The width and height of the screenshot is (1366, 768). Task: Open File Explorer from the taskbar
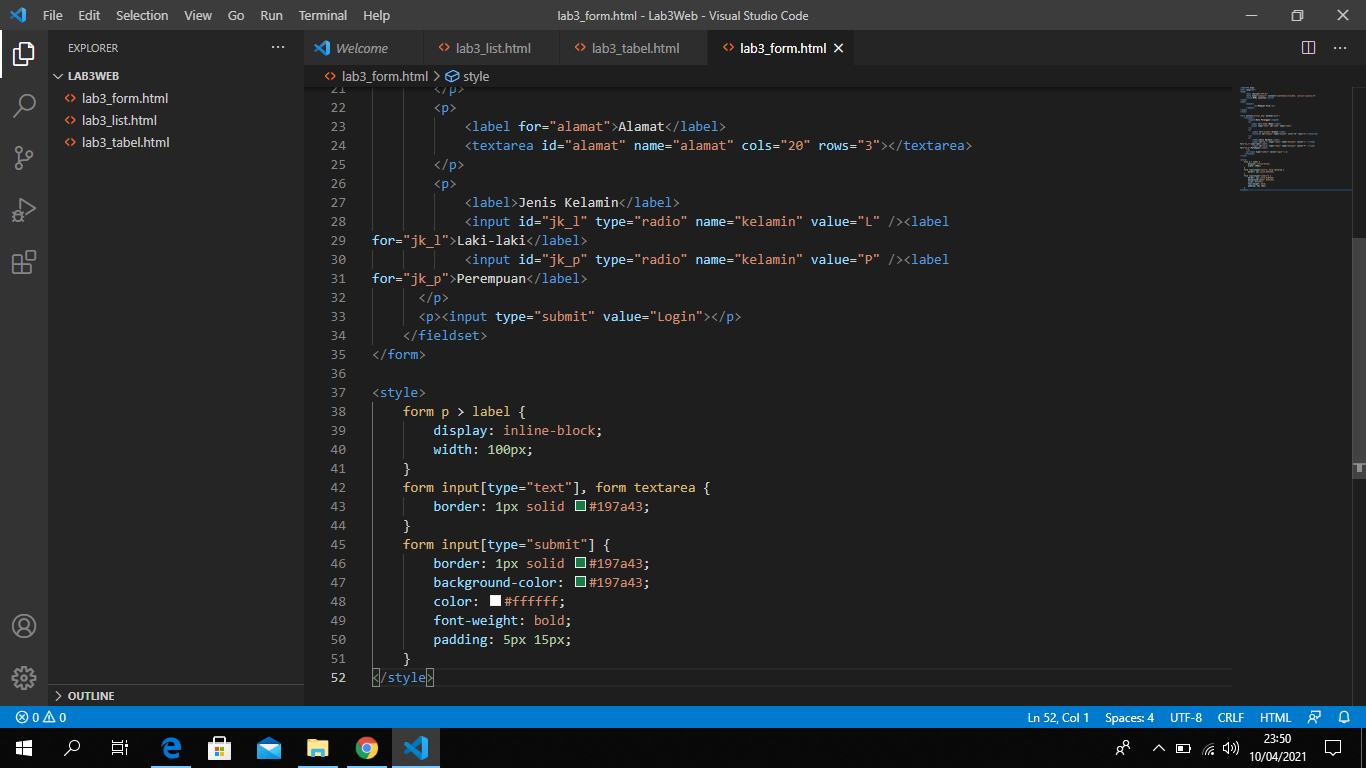[318, 747]
